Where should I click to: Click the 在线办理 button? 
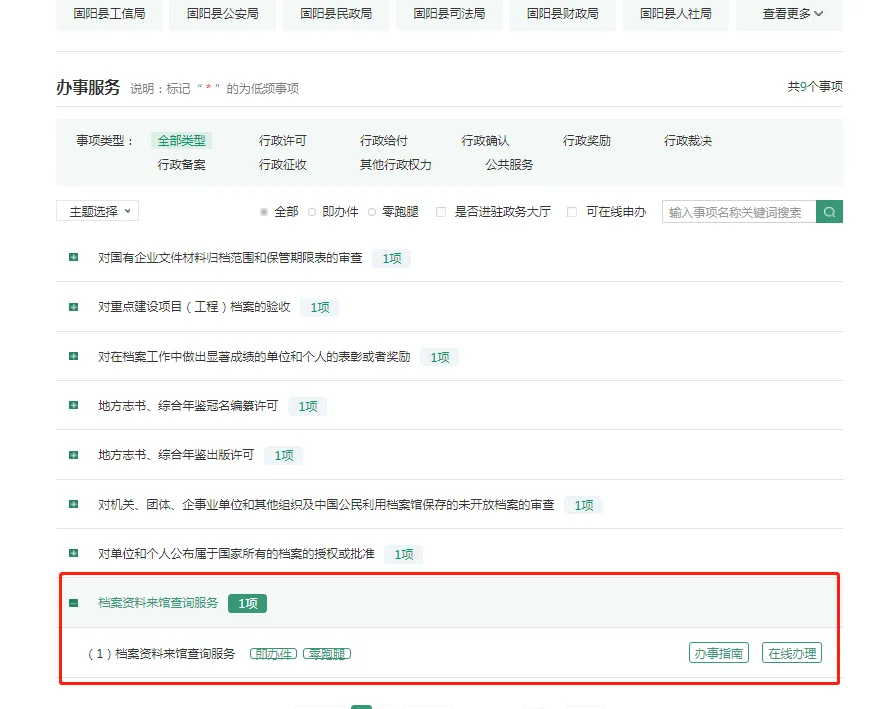pyautogui.click(x=792, y=654)
